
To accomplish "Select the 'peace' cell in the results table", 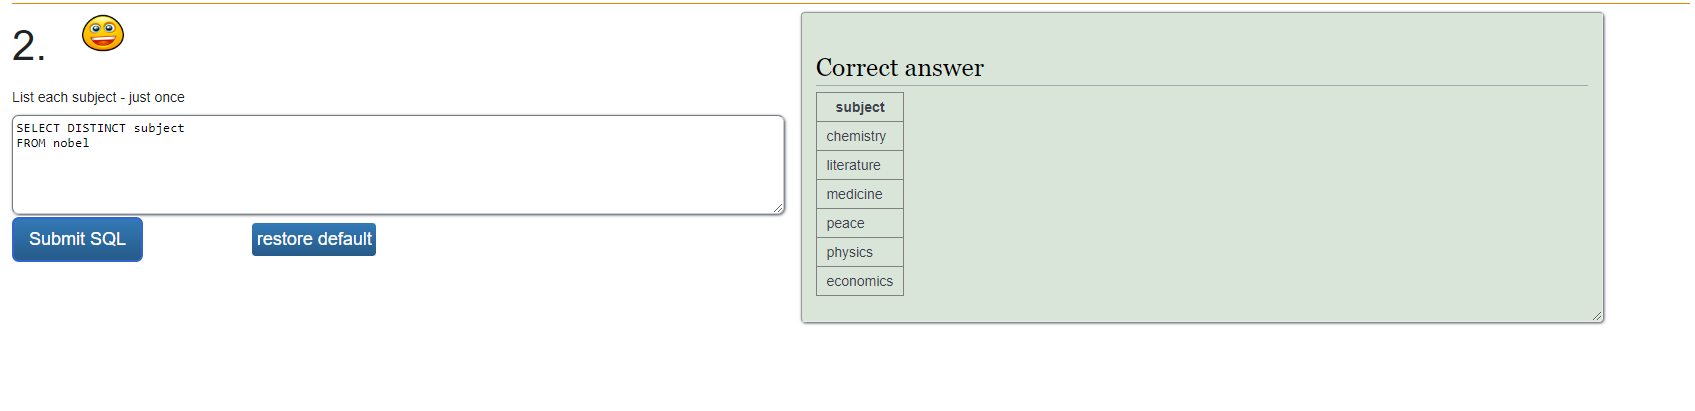I will coord(860,223).
